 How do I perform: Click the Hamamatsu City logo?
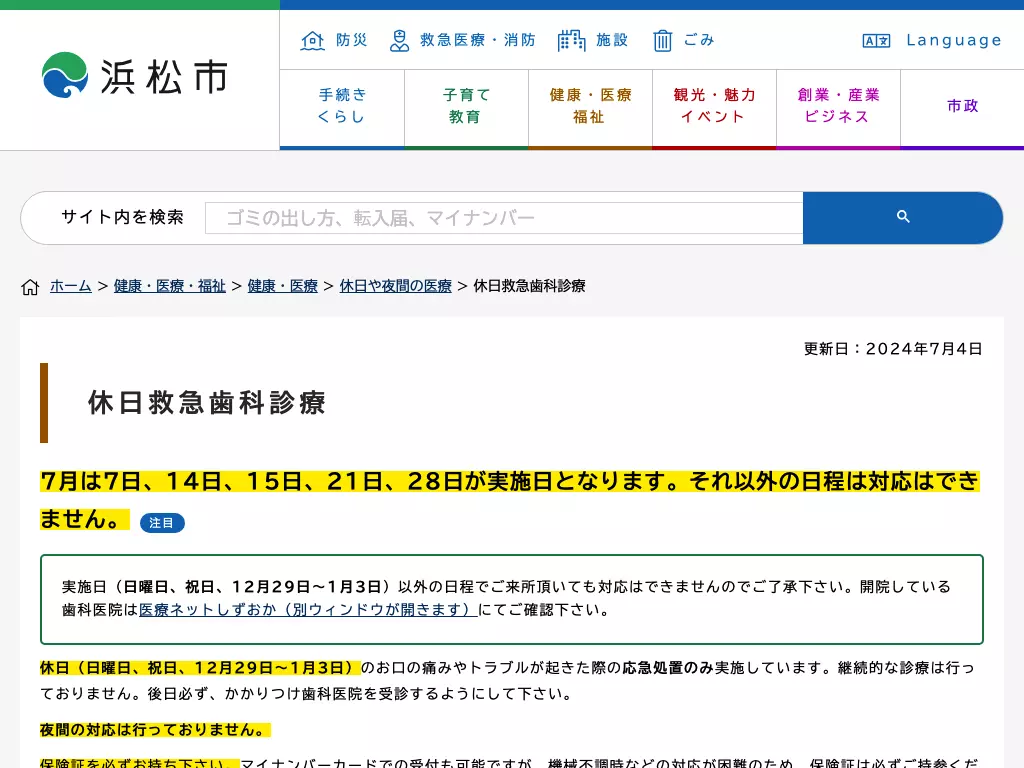pyautogui.click(x=135, y=76)
